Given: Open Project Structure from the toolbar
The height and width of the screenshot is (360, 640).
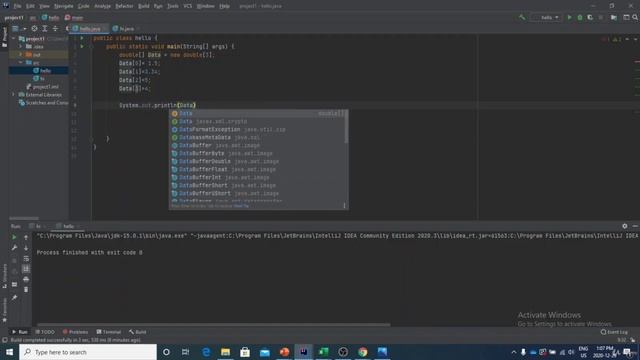Looking at the screenshot, I should pos(614,18).
